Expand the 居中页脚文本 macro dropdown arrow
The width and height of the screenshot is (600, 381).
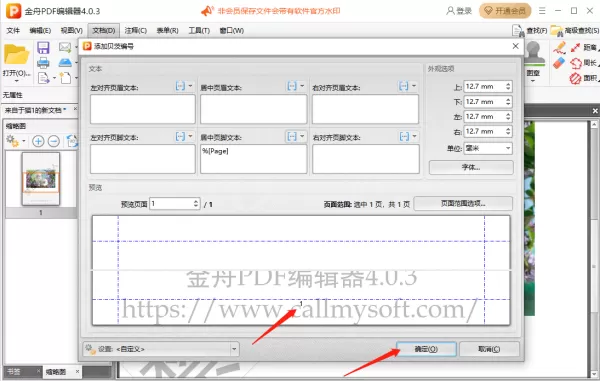coord(302,136)
